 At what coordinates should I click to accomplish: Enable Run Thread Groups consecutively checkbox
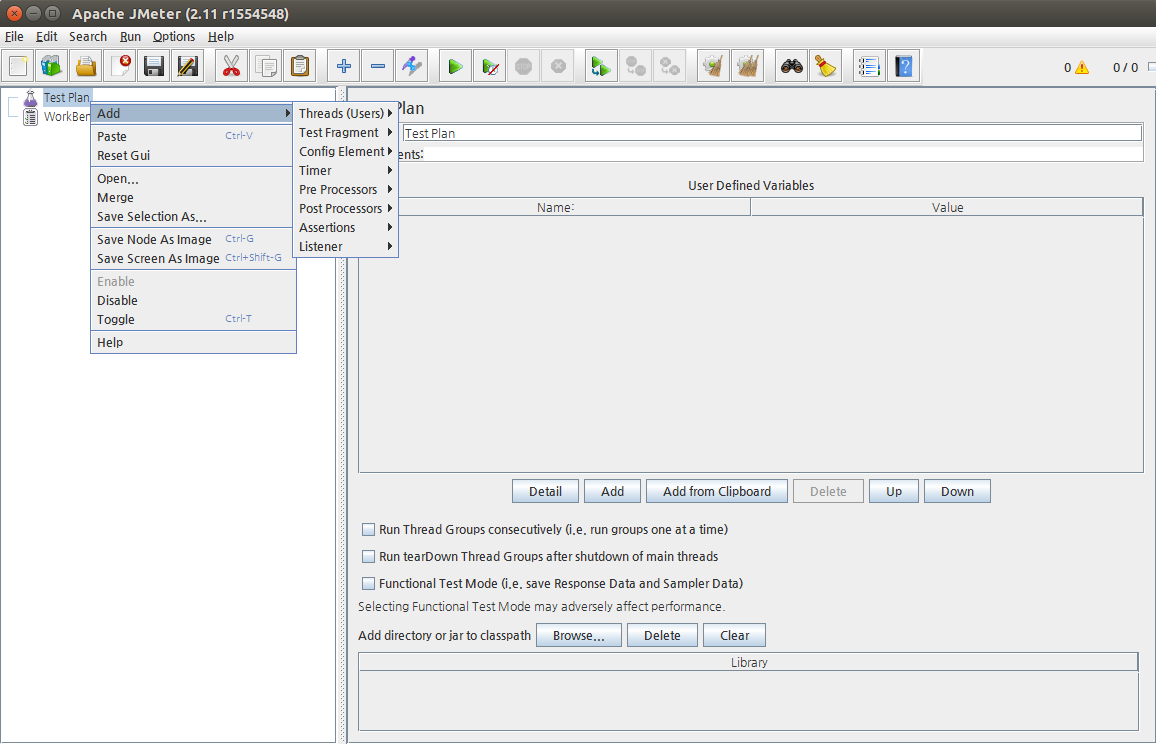click(369, 529)
